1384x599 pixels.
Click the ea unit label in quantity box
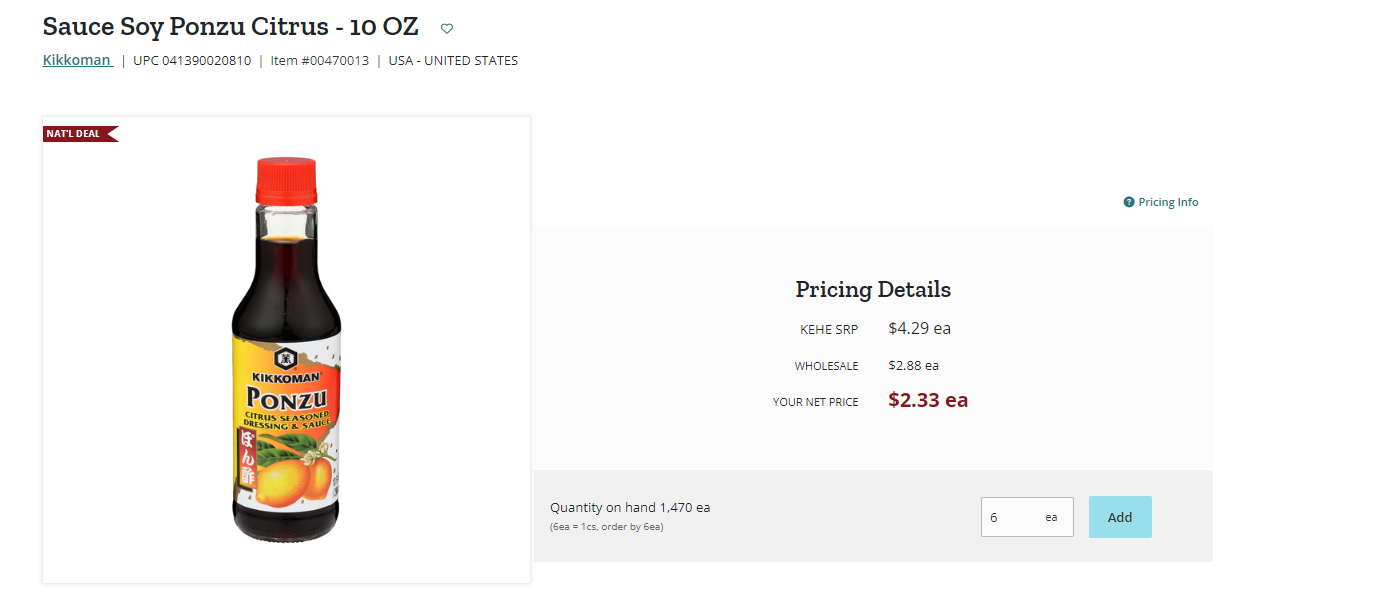coord(1051,517)
